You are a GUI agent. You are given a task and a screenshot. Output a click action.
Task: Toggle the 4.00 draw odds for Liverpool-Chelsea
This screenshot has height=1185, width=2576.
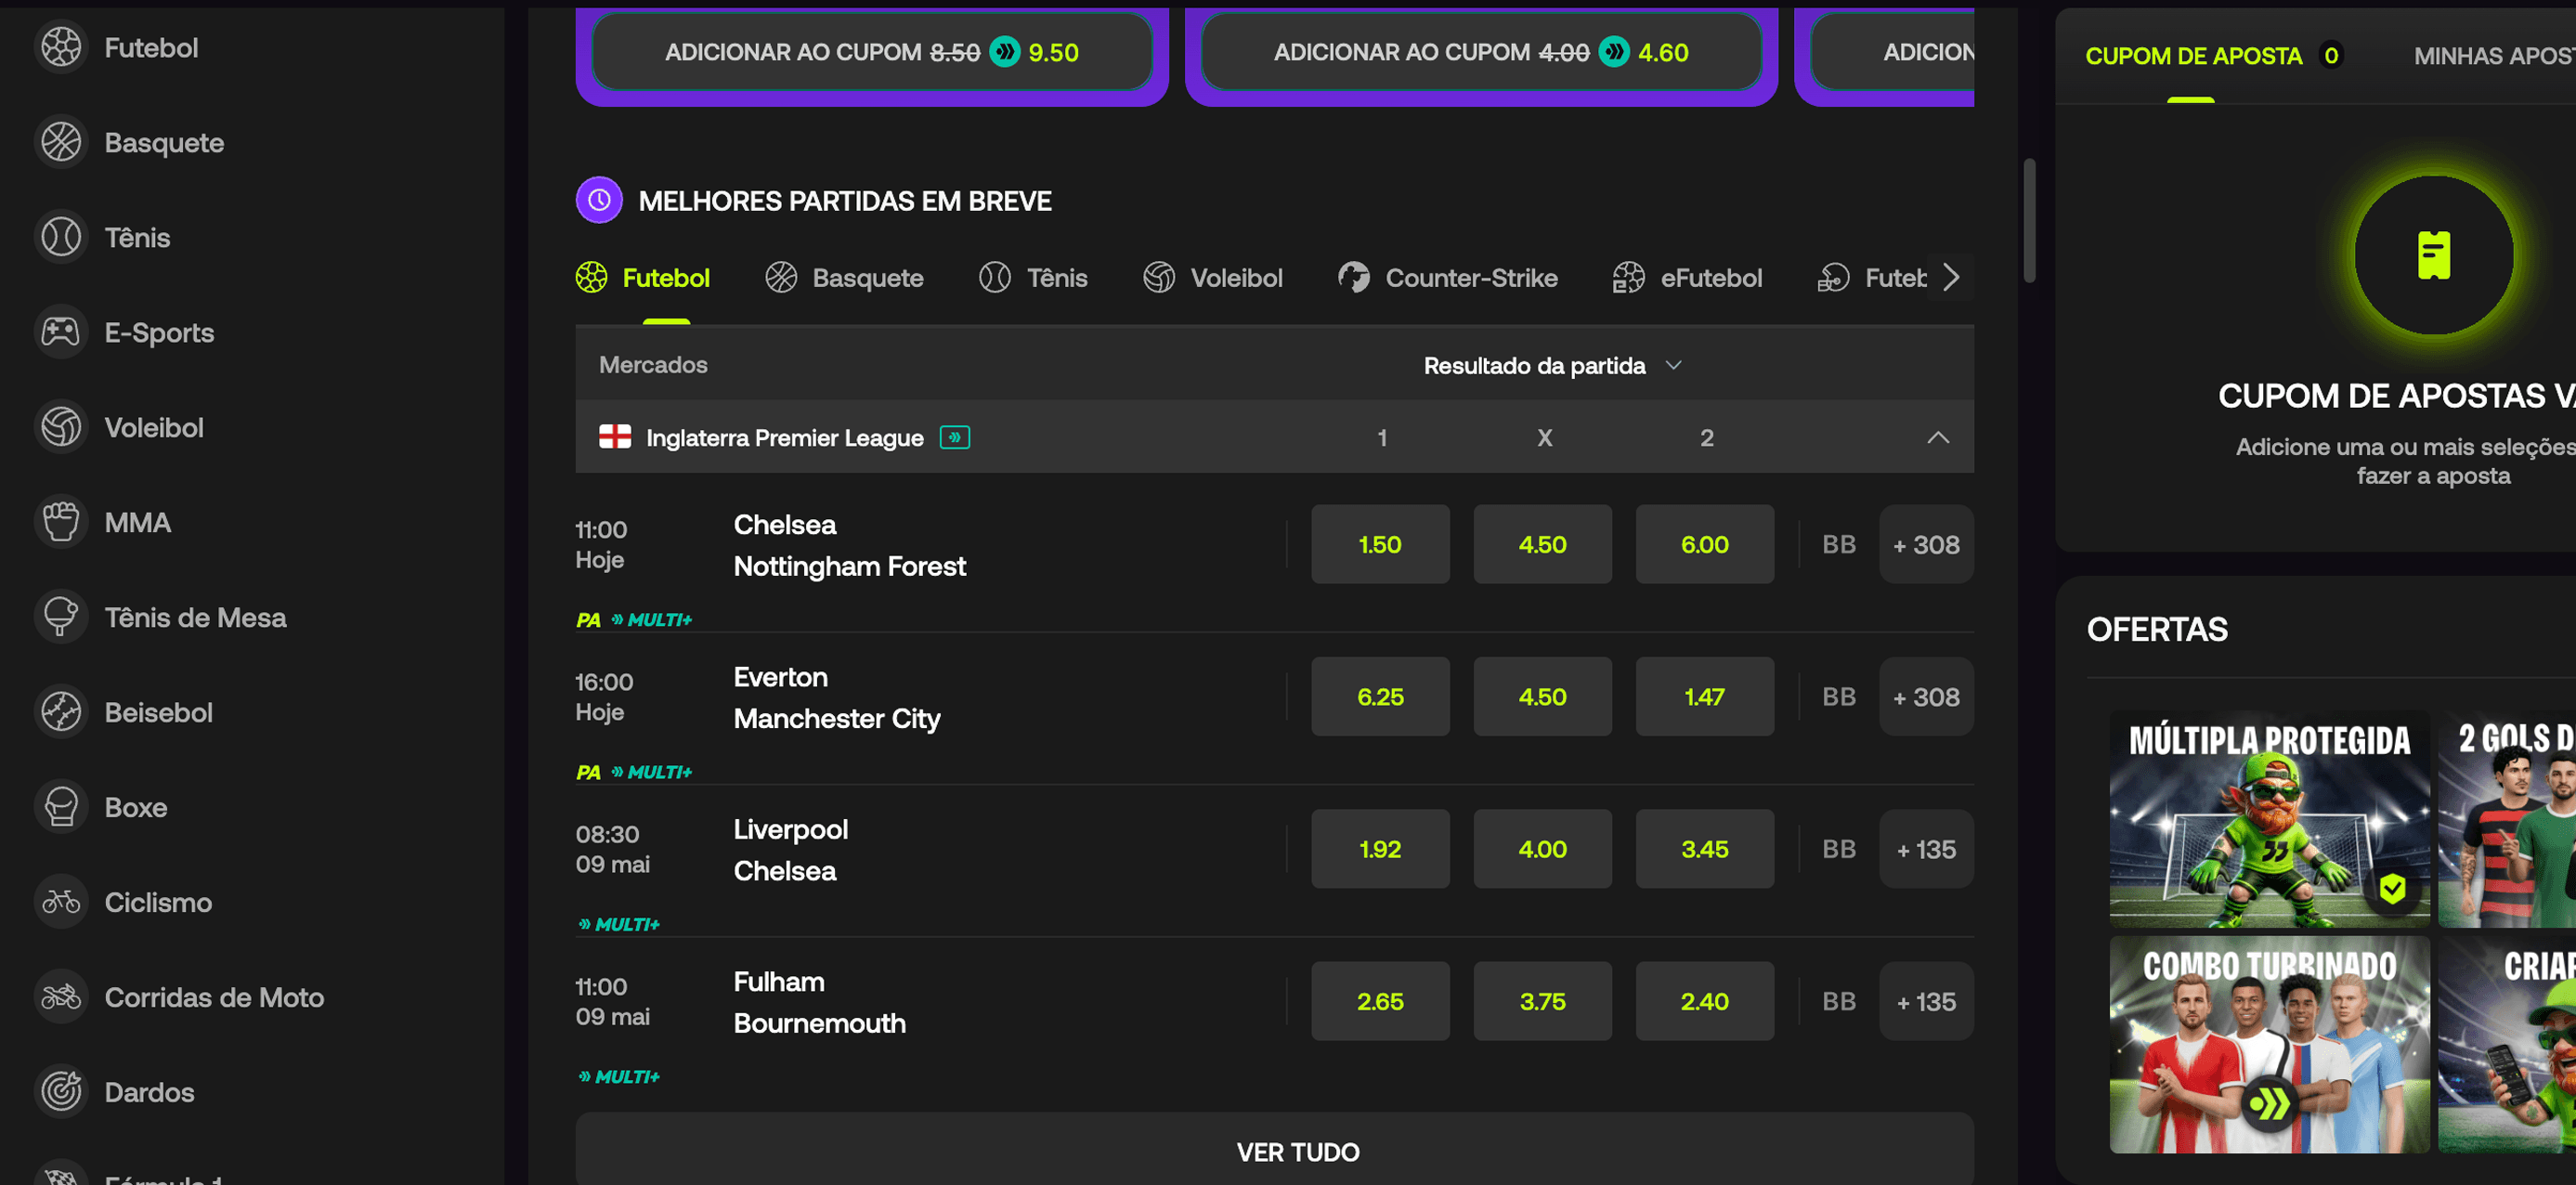tap(1542, 849)
